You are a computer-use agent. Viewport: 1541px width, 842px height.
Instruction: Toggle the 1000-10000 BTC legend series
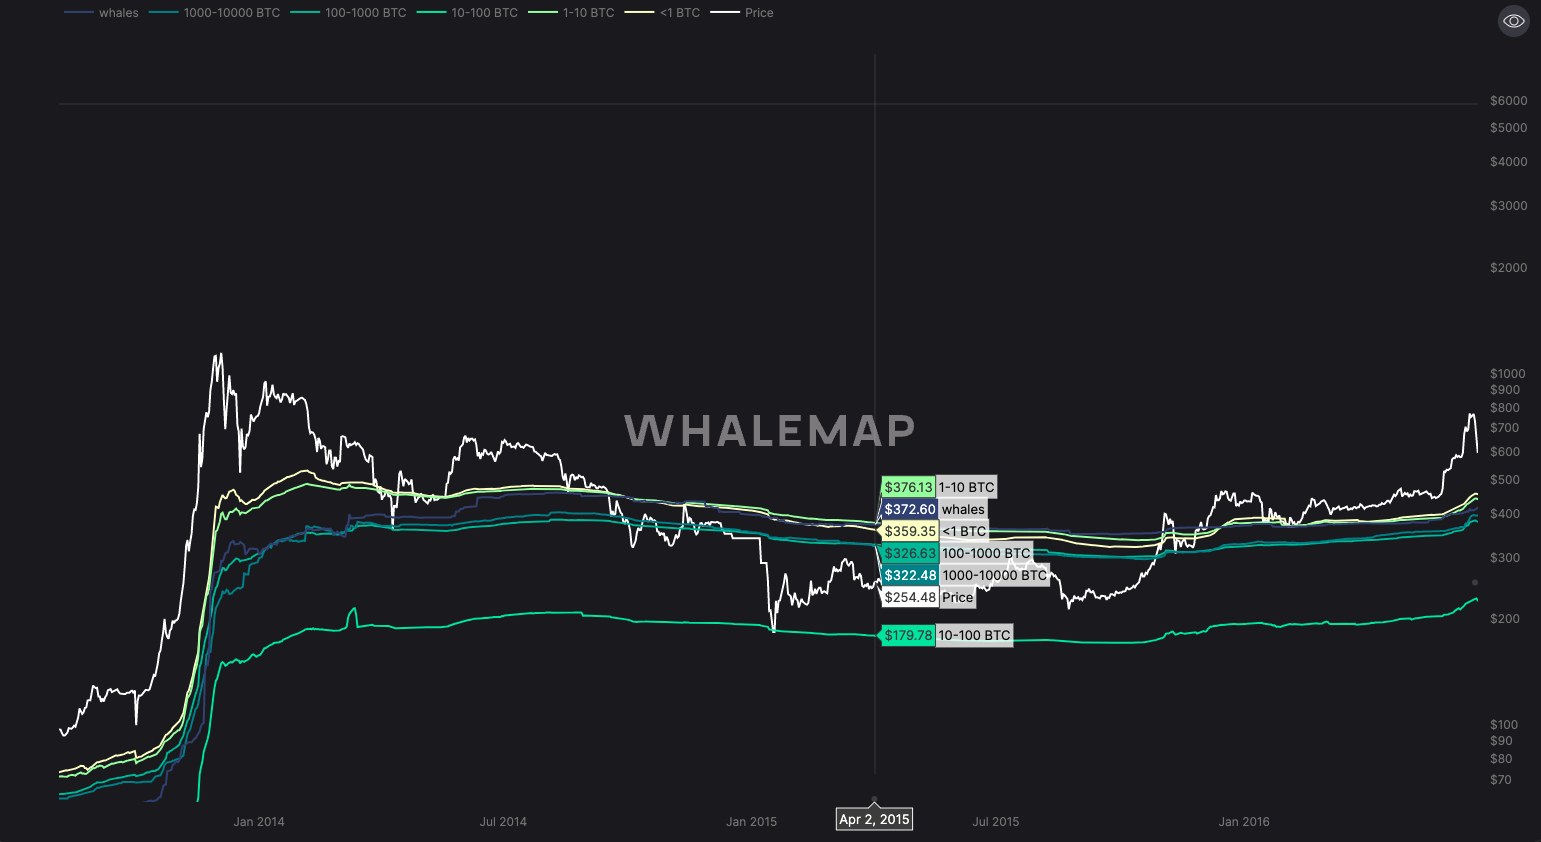[x=215, y=13]
